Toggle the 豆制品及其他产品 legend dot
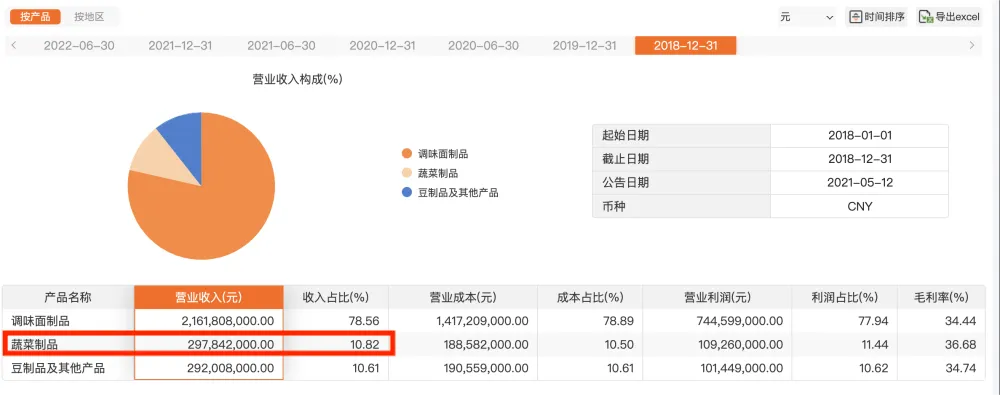 click(406, 192)
